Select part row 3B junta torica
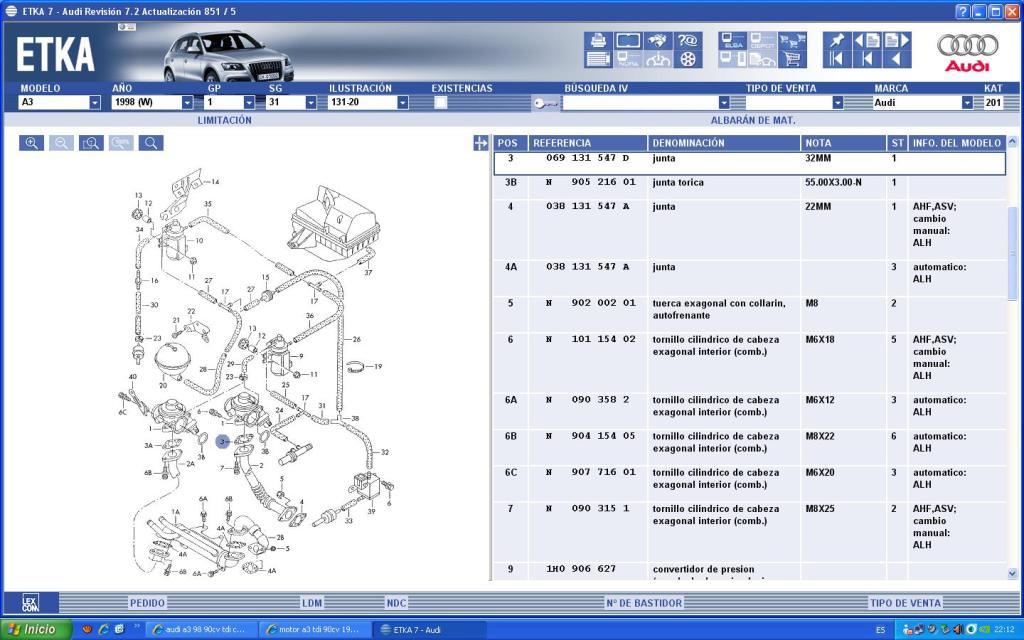 coord(750,187)
